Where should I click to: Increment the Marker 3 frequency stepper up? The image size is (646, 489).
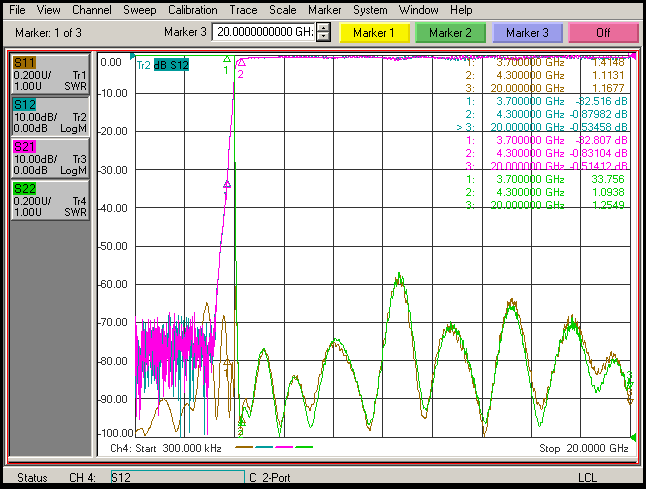(322, 28)
